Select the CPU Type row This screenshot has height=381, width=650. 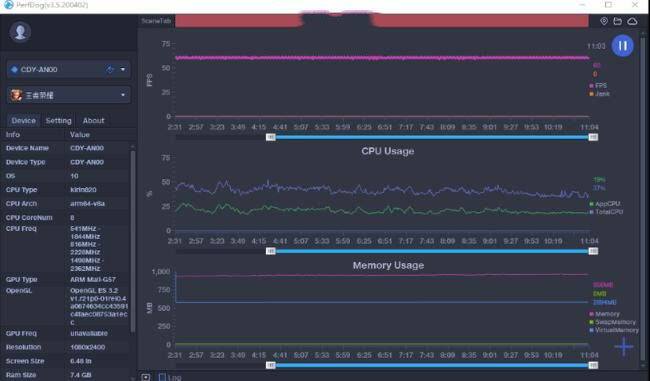(x=66, y=189)
